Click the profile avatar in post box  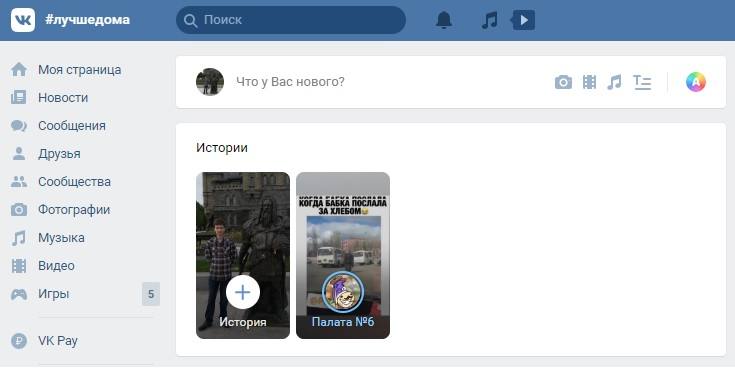[x=210, y=82]
